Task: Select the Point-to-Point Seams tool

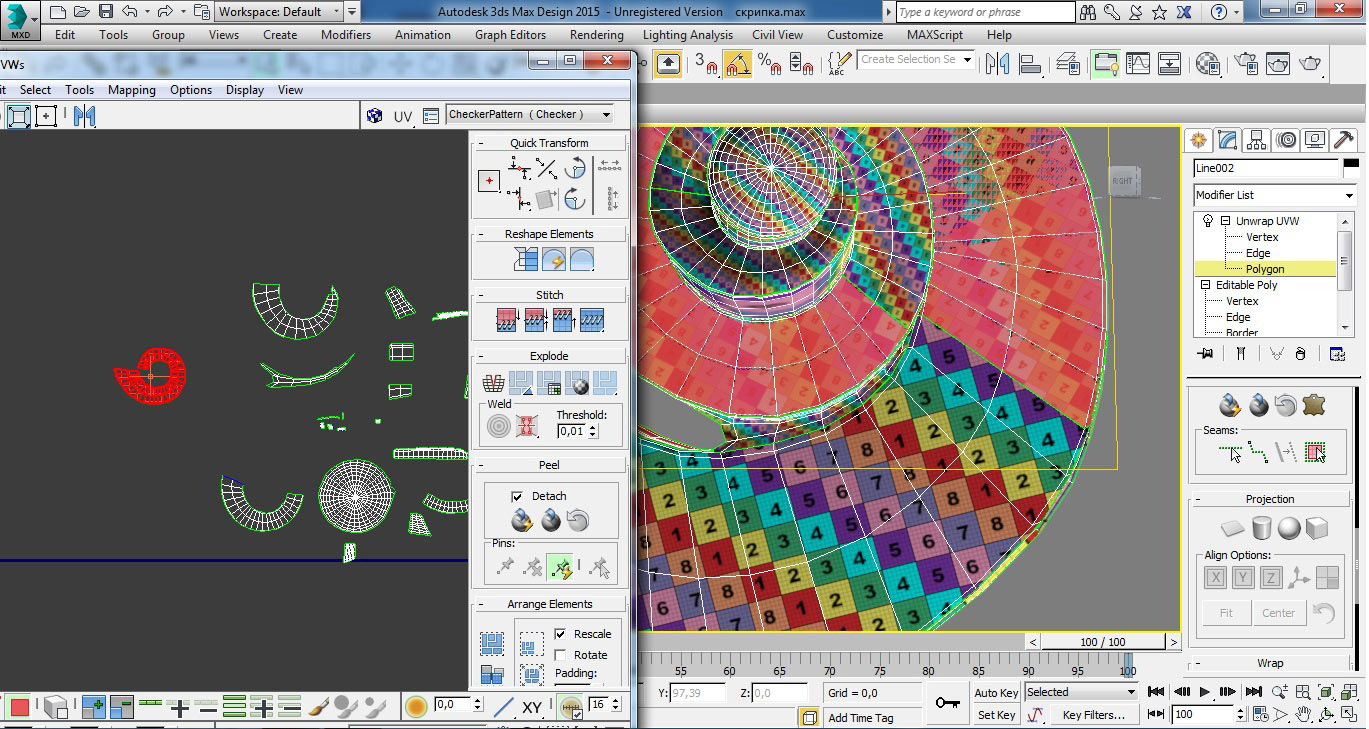Action: [x=1259, y=453]
